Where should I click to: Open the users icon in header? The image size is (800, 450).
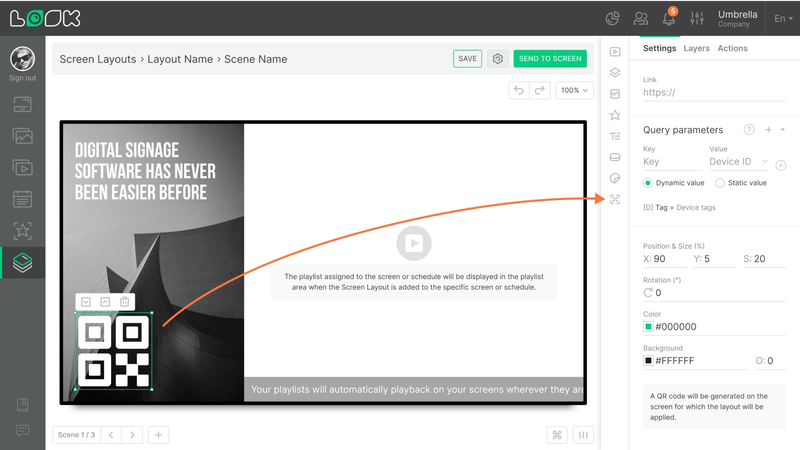click(x=640, y=18)
